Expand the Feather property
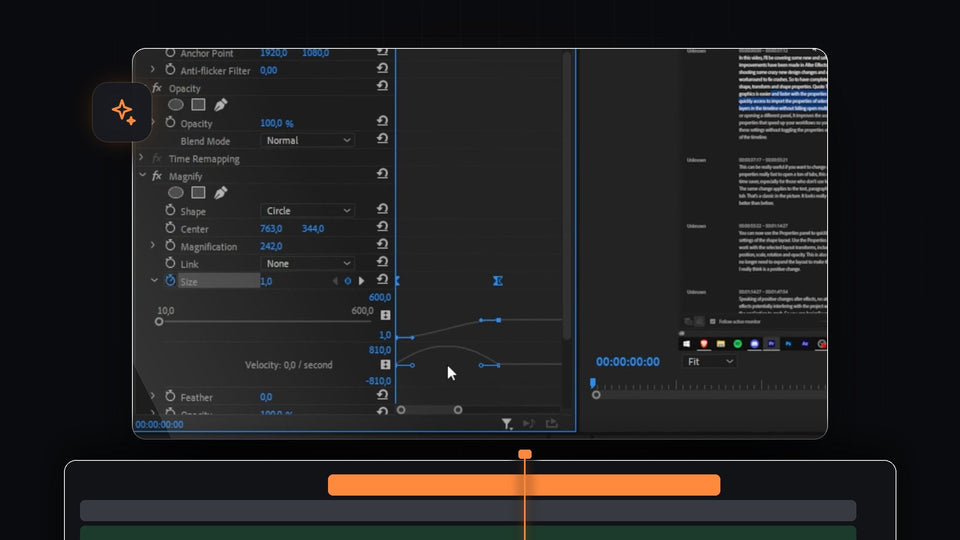Image resolution: width=960 pixels, height=540 pixels. (152, 396)
